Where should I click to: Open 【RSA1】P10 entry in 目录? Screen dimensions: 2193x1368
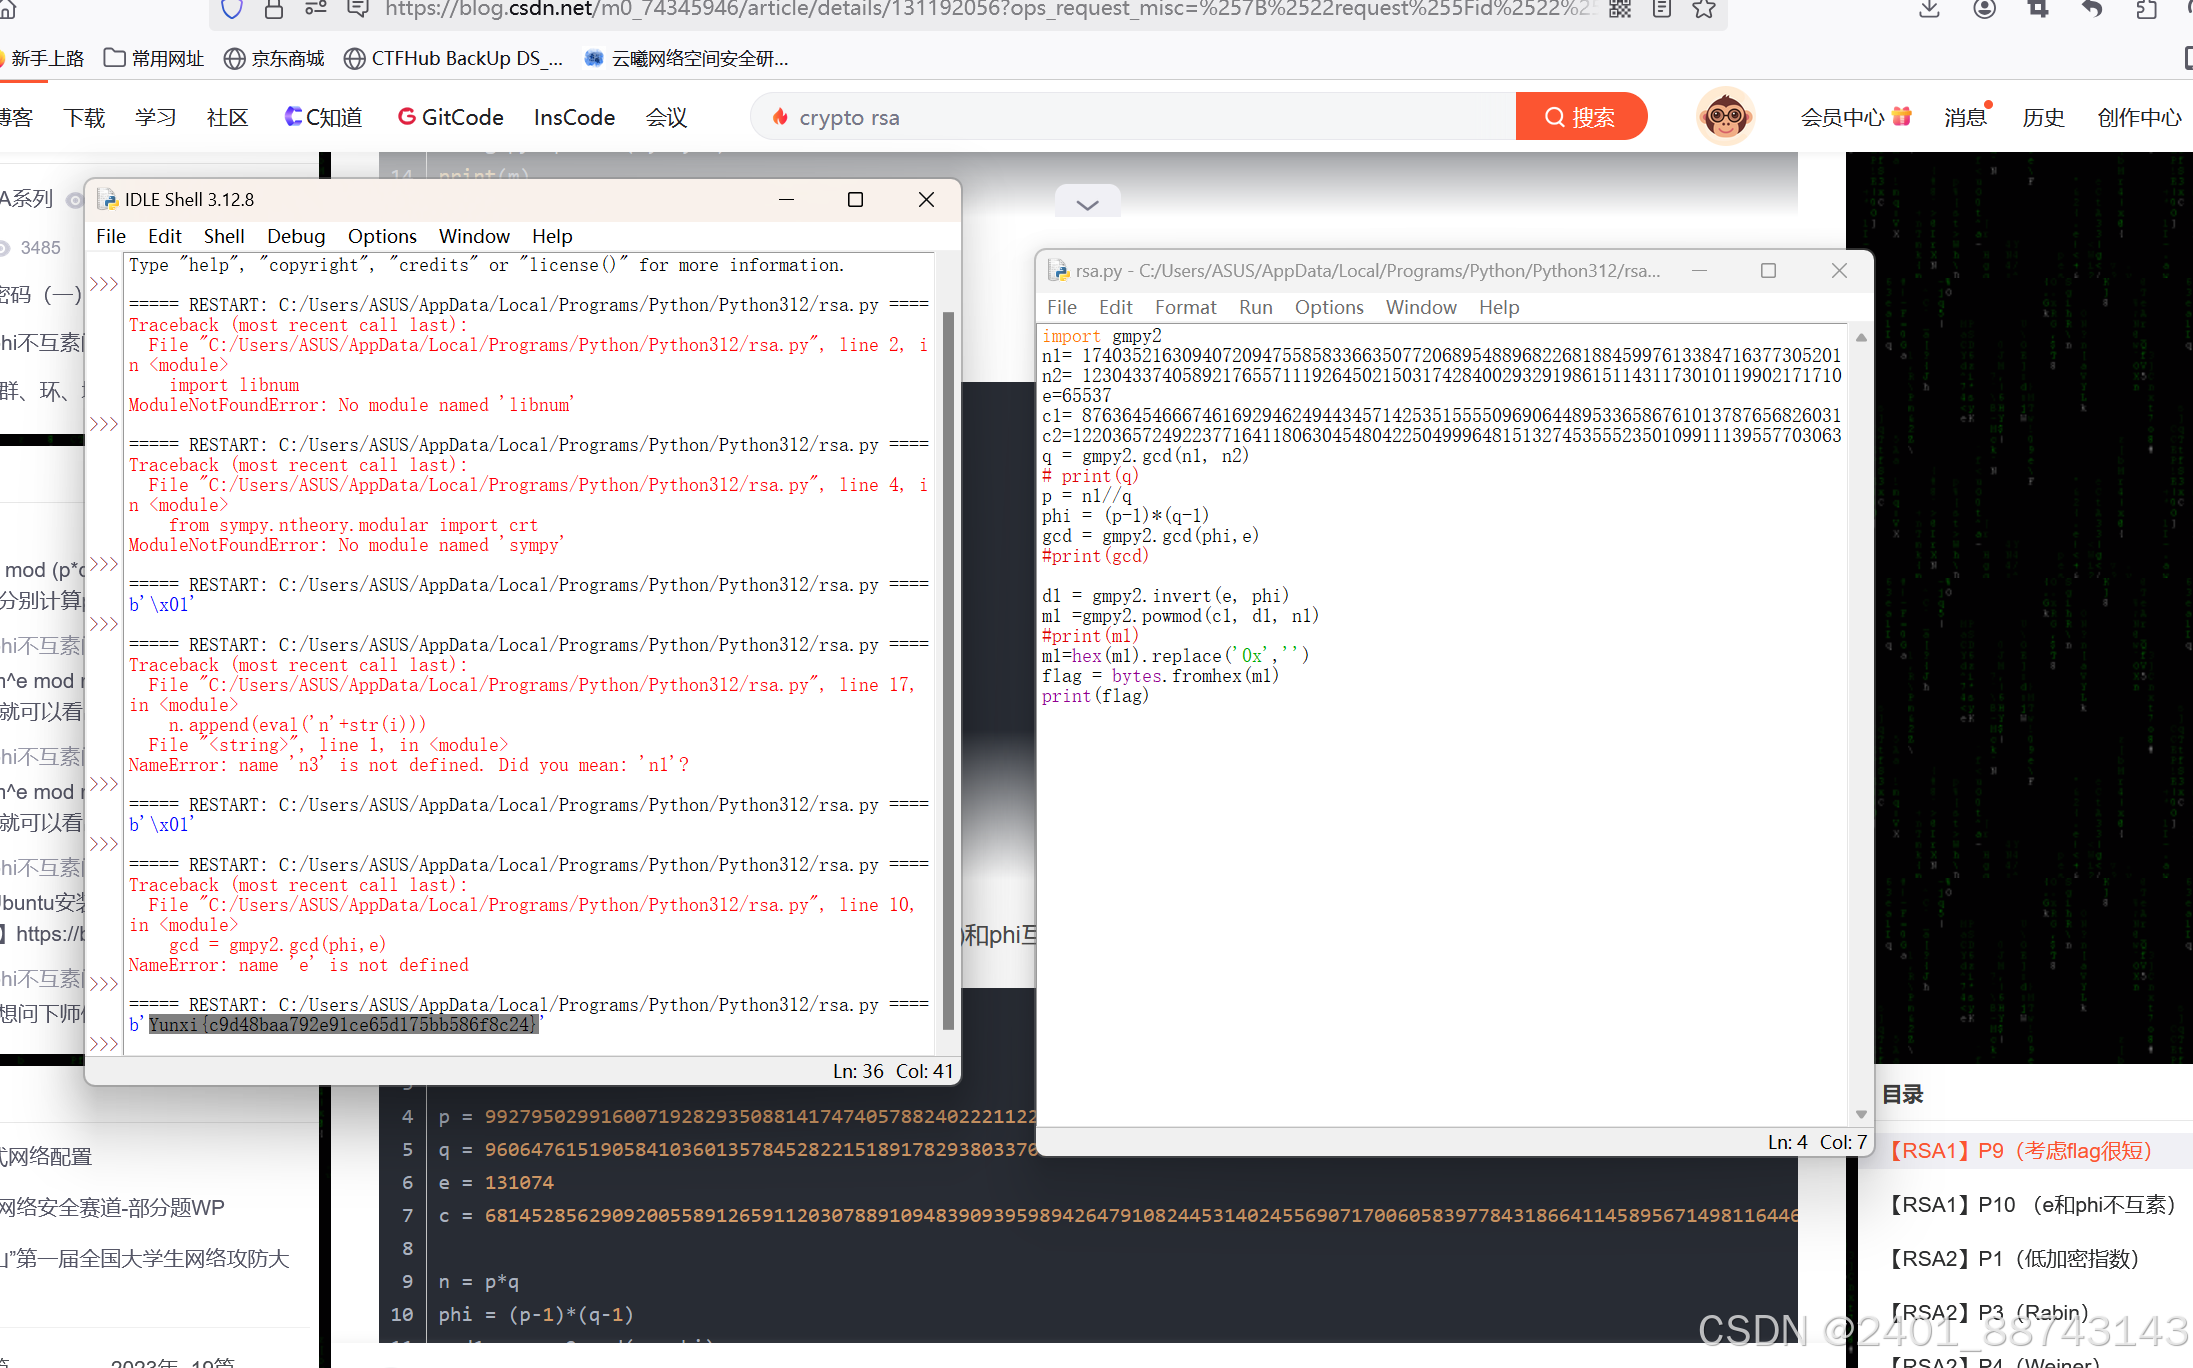[2030, 1205]
